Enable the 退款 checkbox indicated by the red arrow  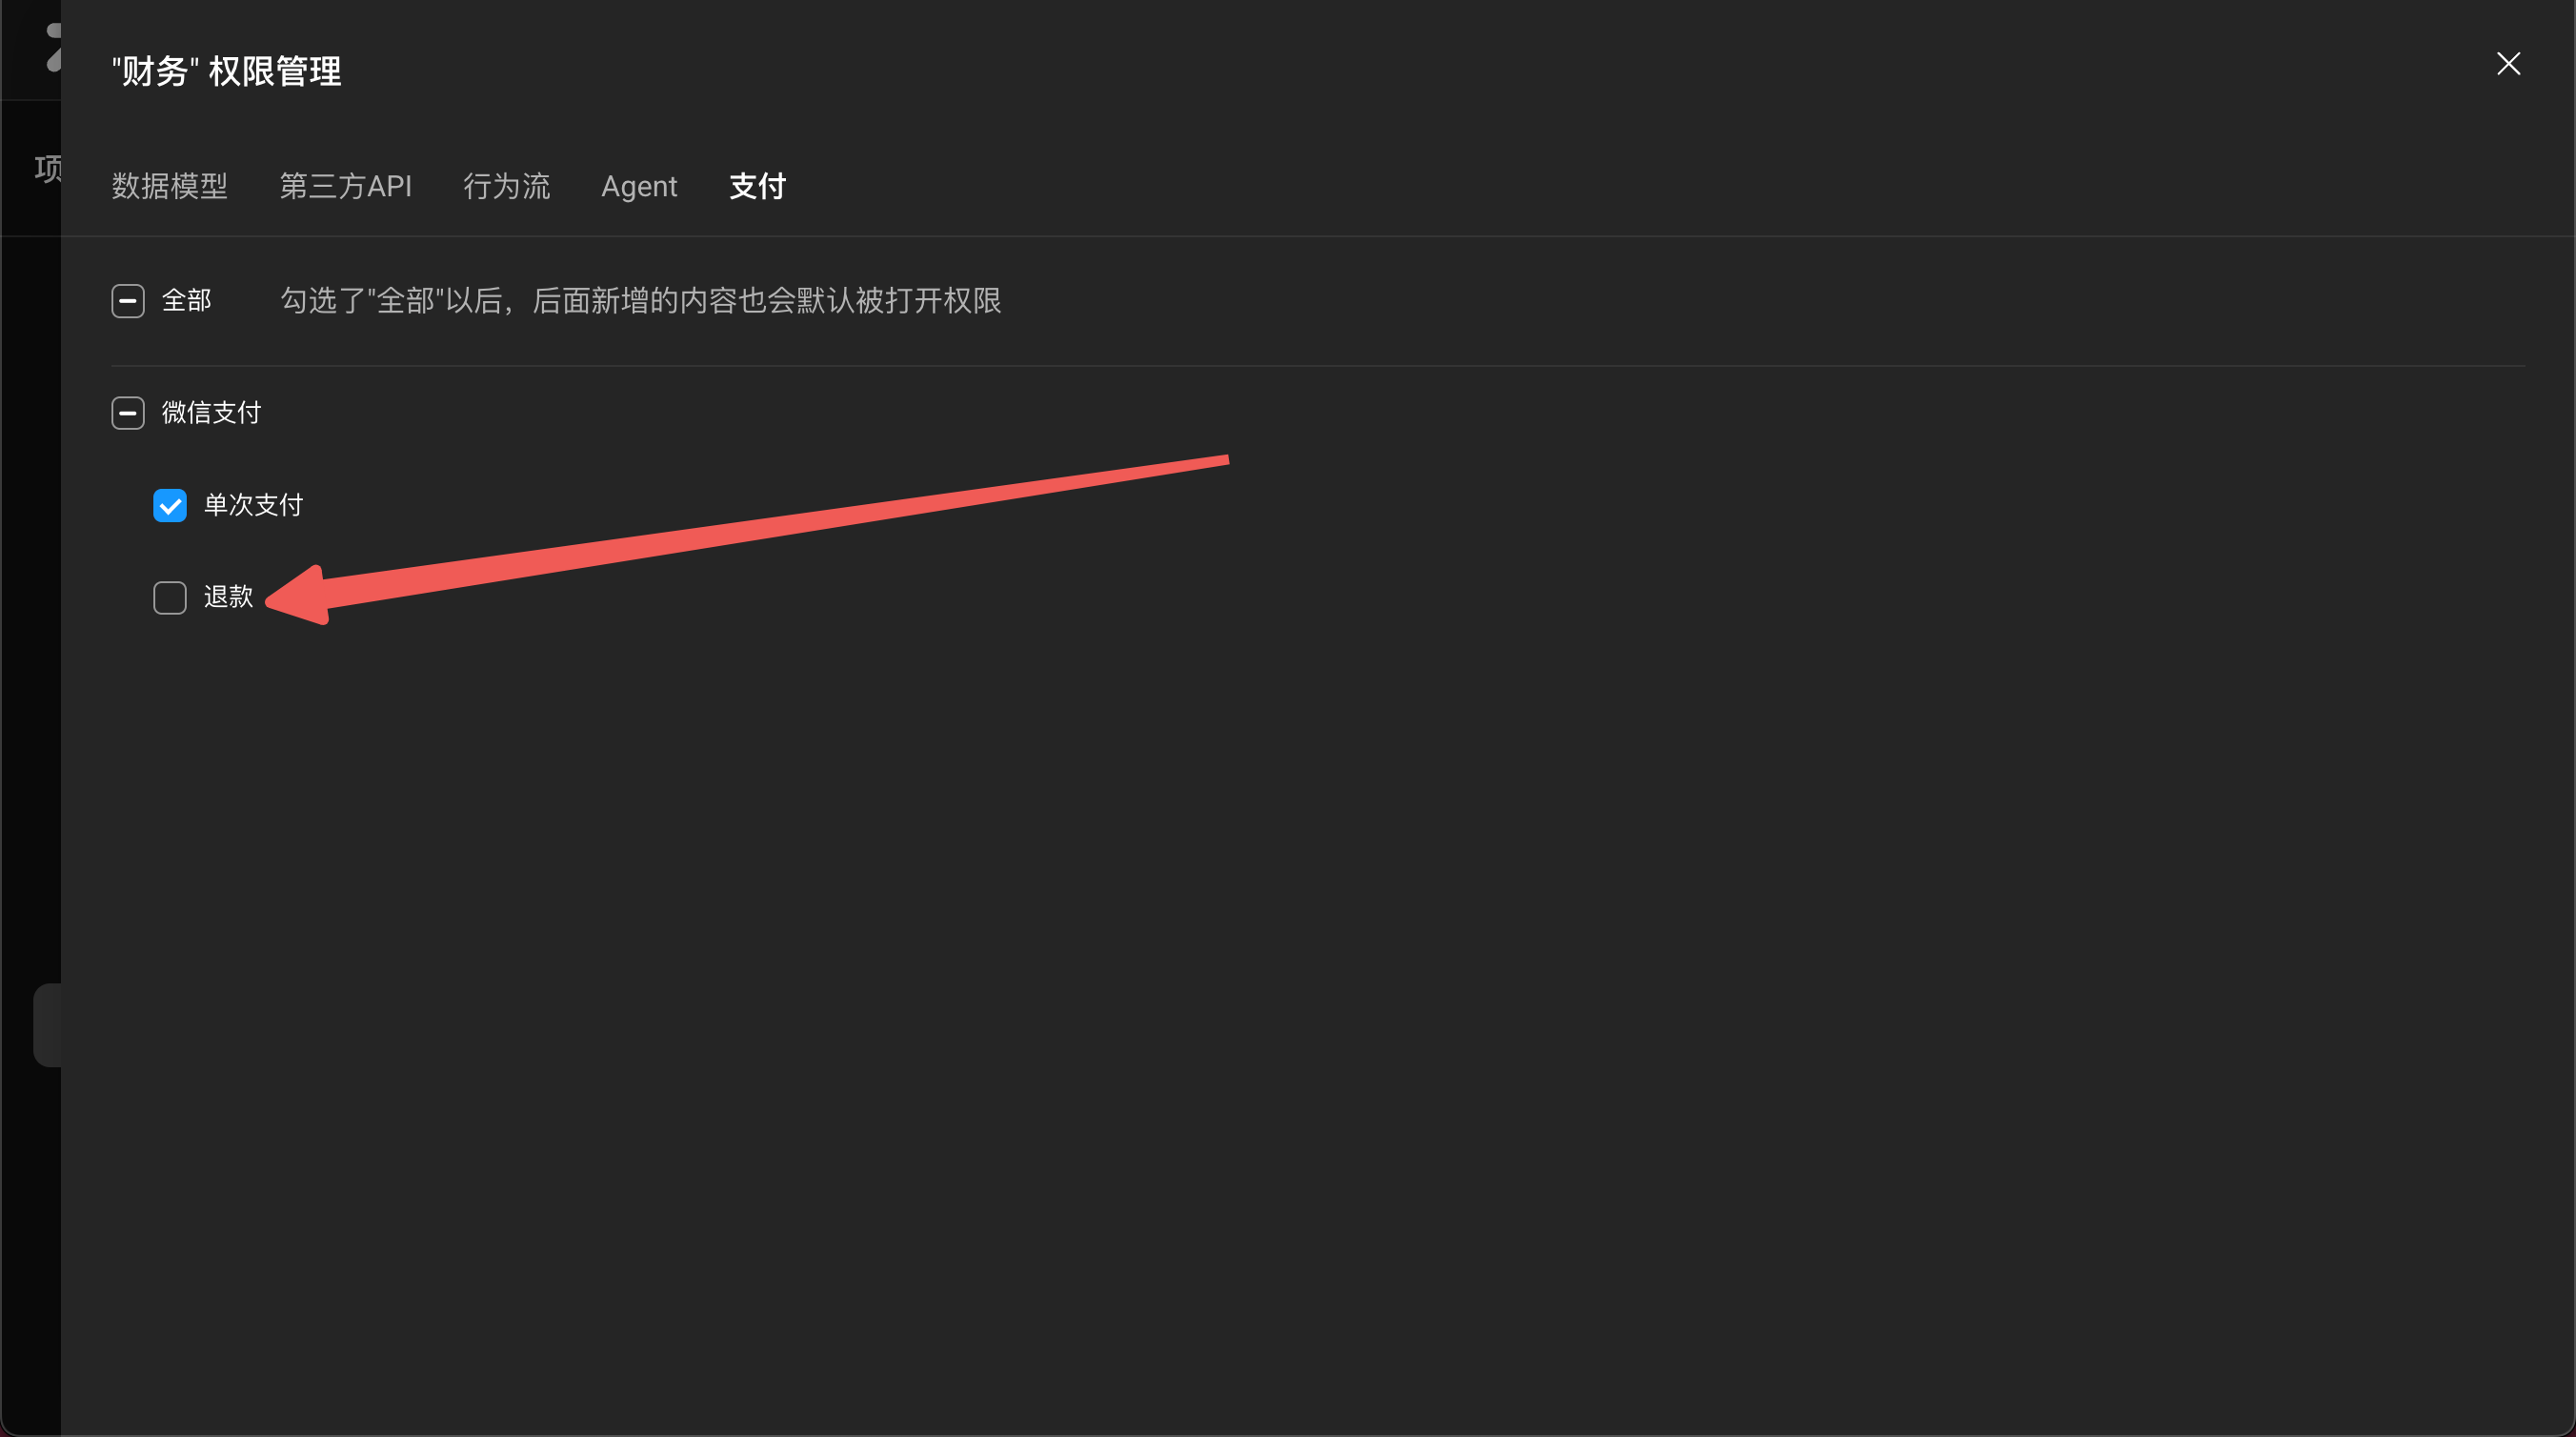click(170, 597)
